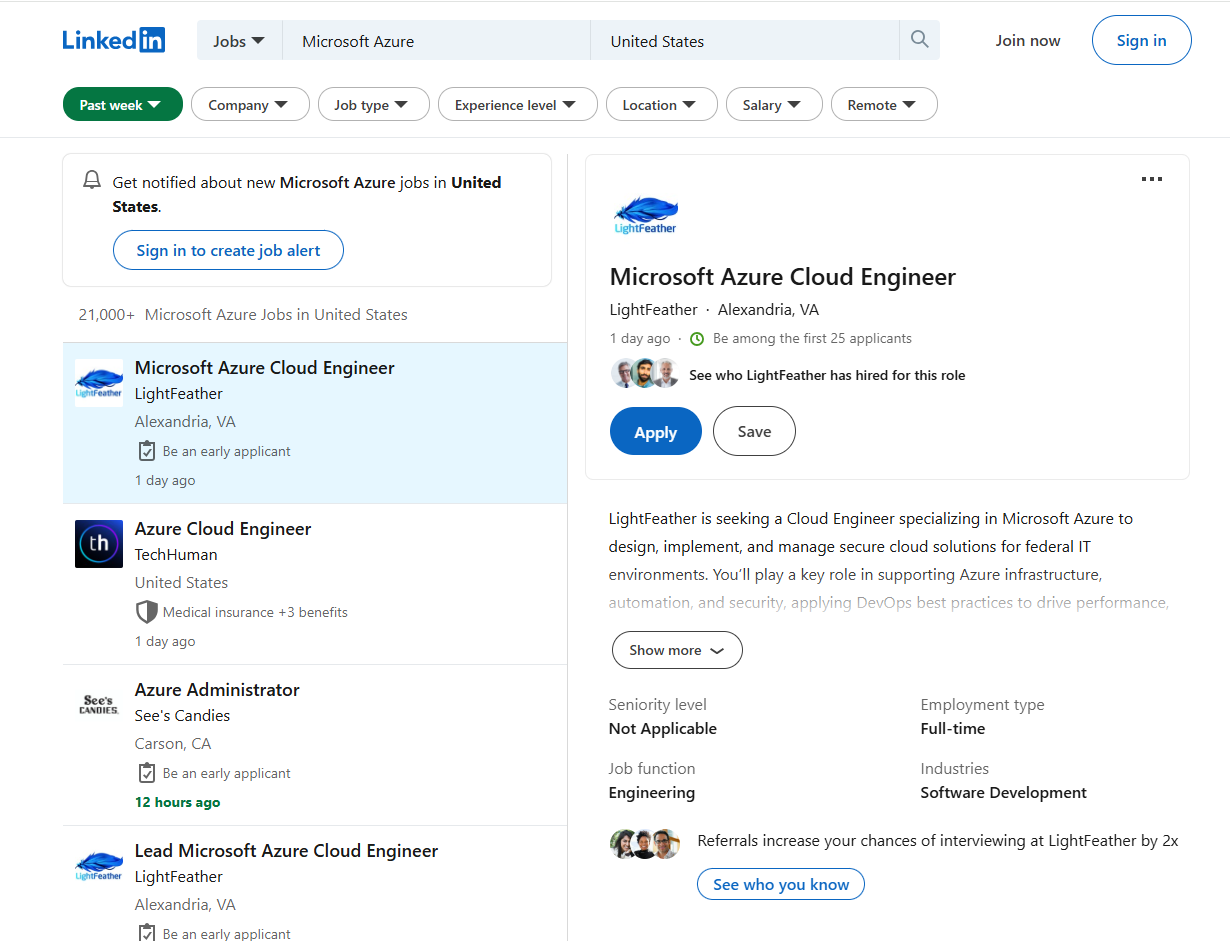Click the TechHuman company name

(176, 554)
